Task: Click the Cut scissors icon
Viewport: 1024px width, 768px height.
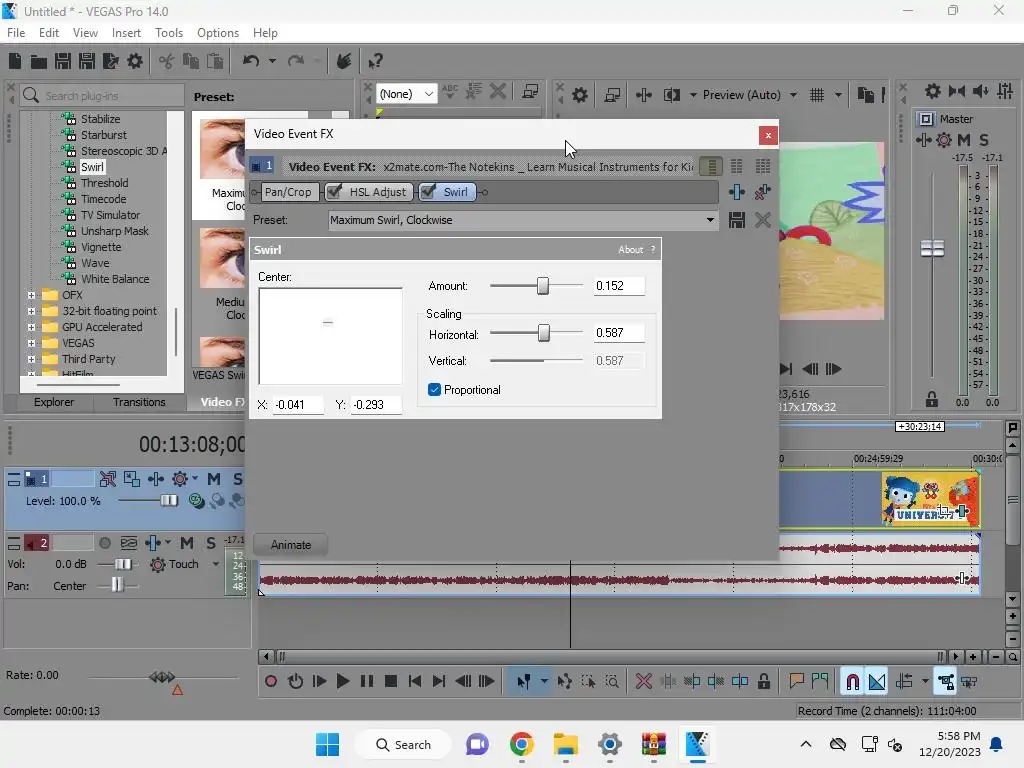Action: [167, 61]
